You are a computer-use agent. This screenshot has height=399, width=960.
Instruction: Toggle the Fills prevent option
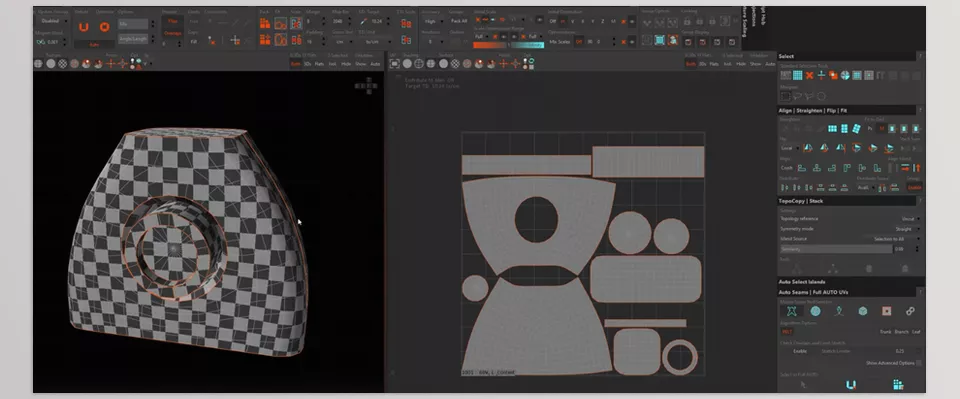(173, 21)
